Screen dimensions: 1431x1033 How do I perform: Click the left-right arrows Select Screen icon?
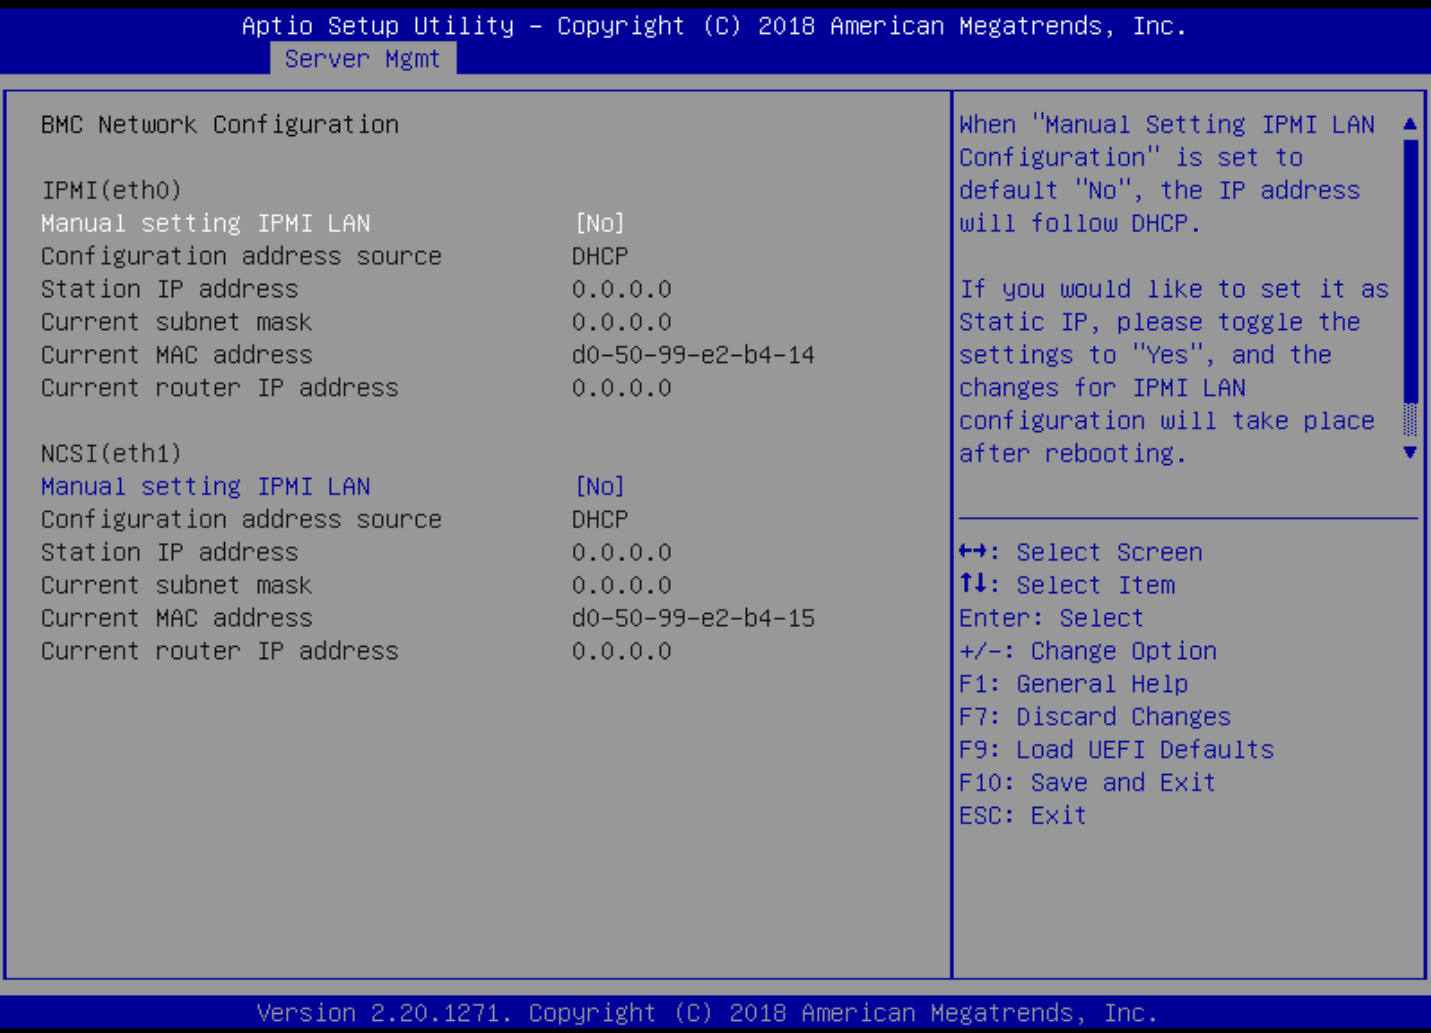point(972,552)
